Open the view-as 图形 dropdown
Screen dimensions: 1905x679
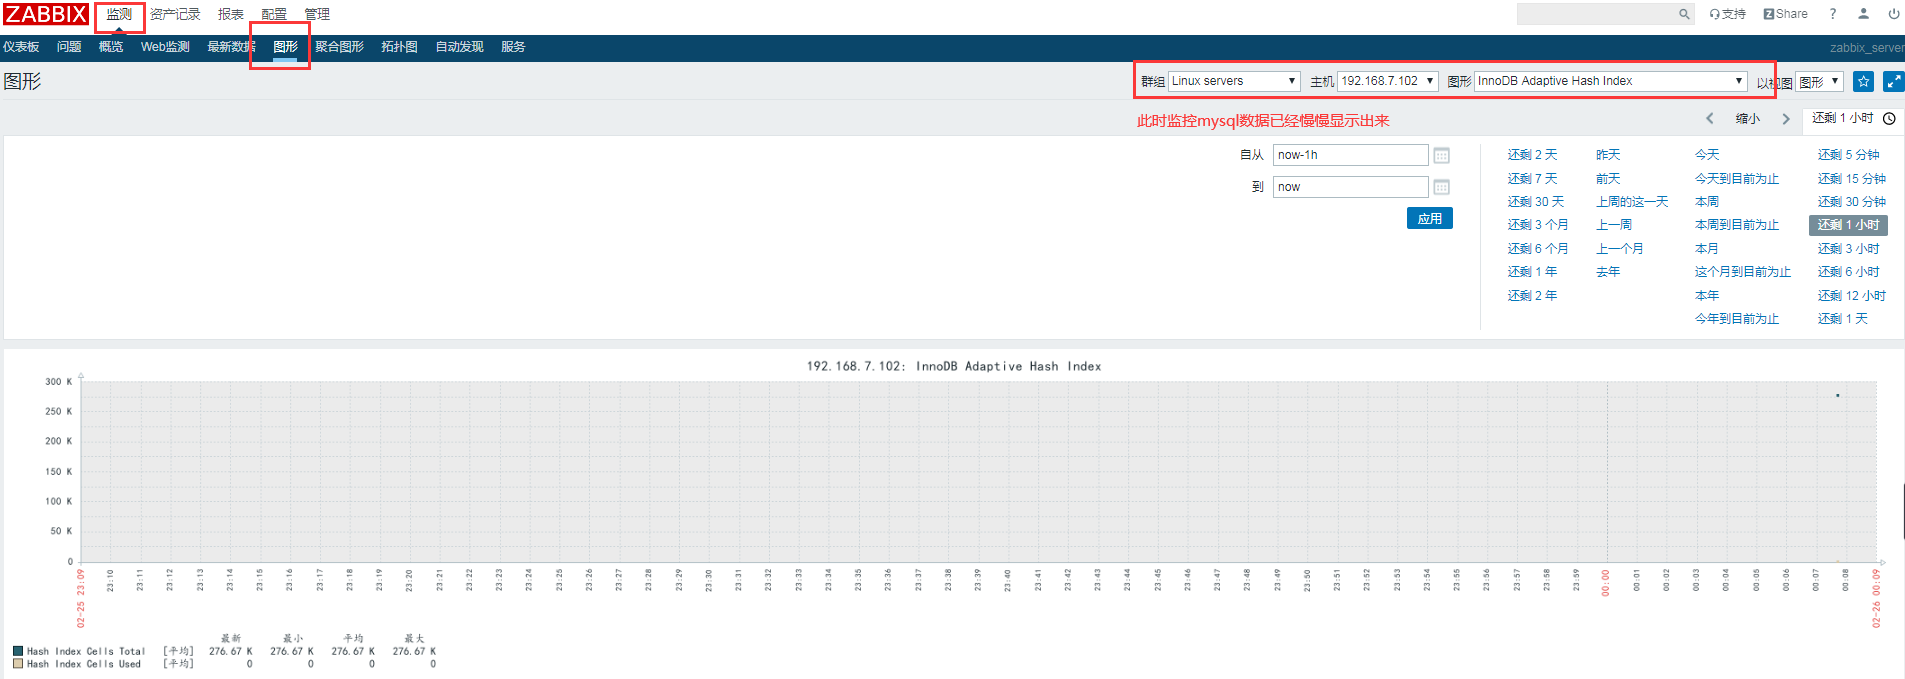(1820, 82)
